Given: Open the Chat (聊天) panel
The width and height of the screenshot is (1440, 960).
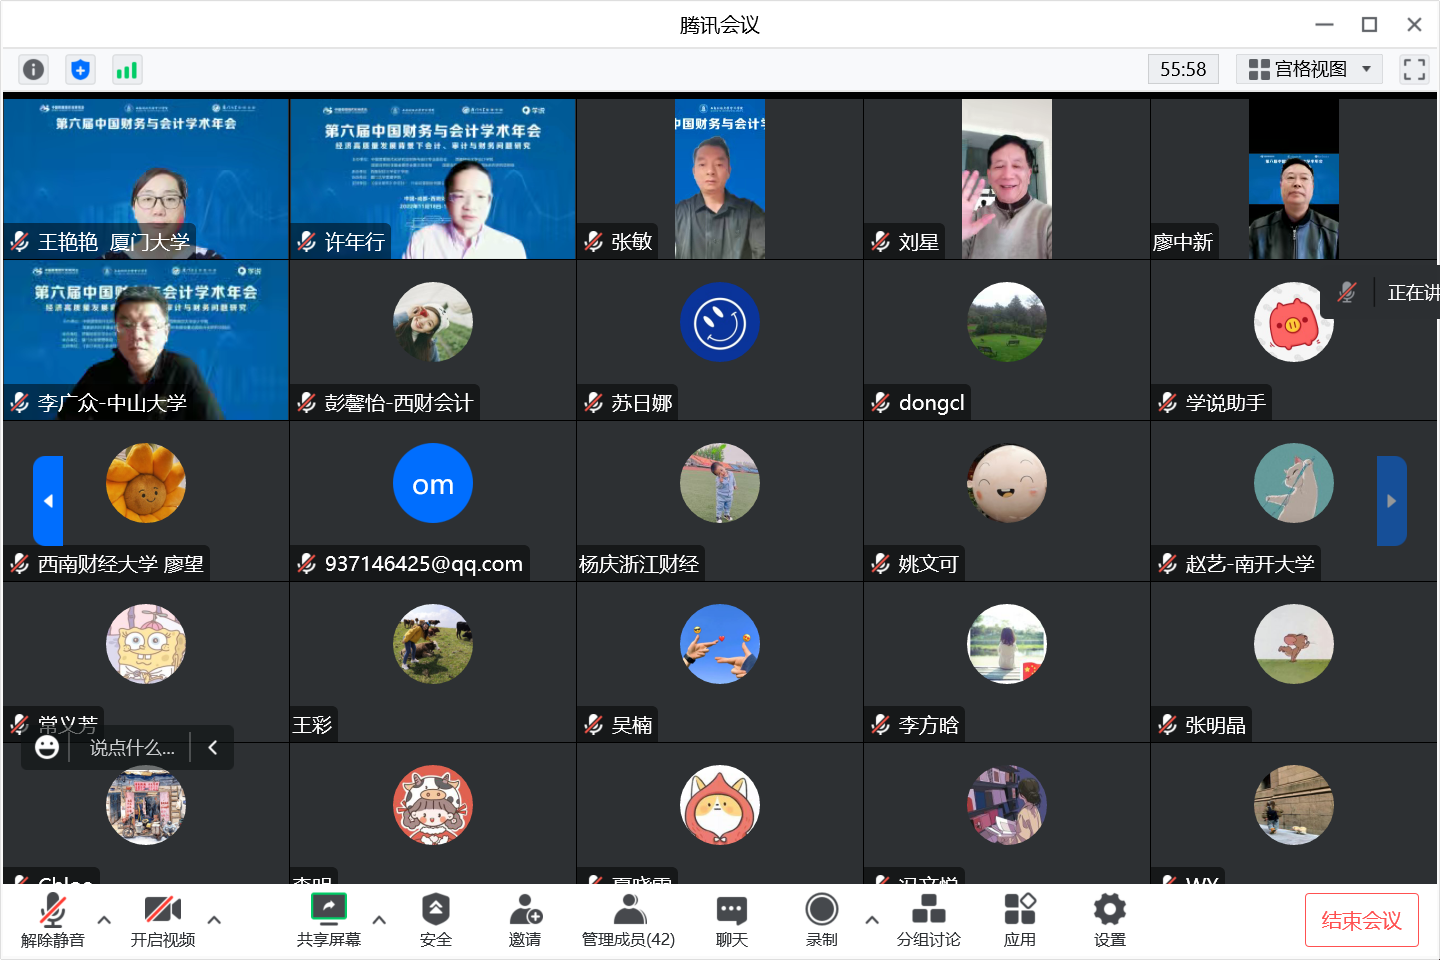Looking at the screenshot, I should tap(731, 920).
